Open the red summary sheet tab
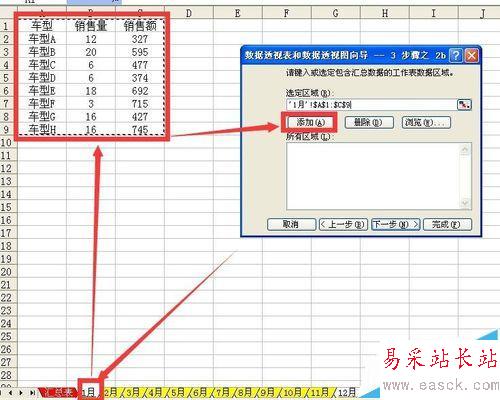Screen dimensions: 500x400 [x=58, y=392]
